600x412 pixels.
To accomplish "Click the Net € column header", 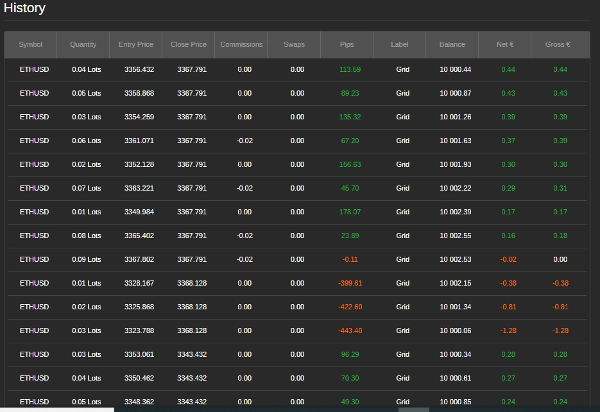I will pyautogui.click(x=505, y=45).
